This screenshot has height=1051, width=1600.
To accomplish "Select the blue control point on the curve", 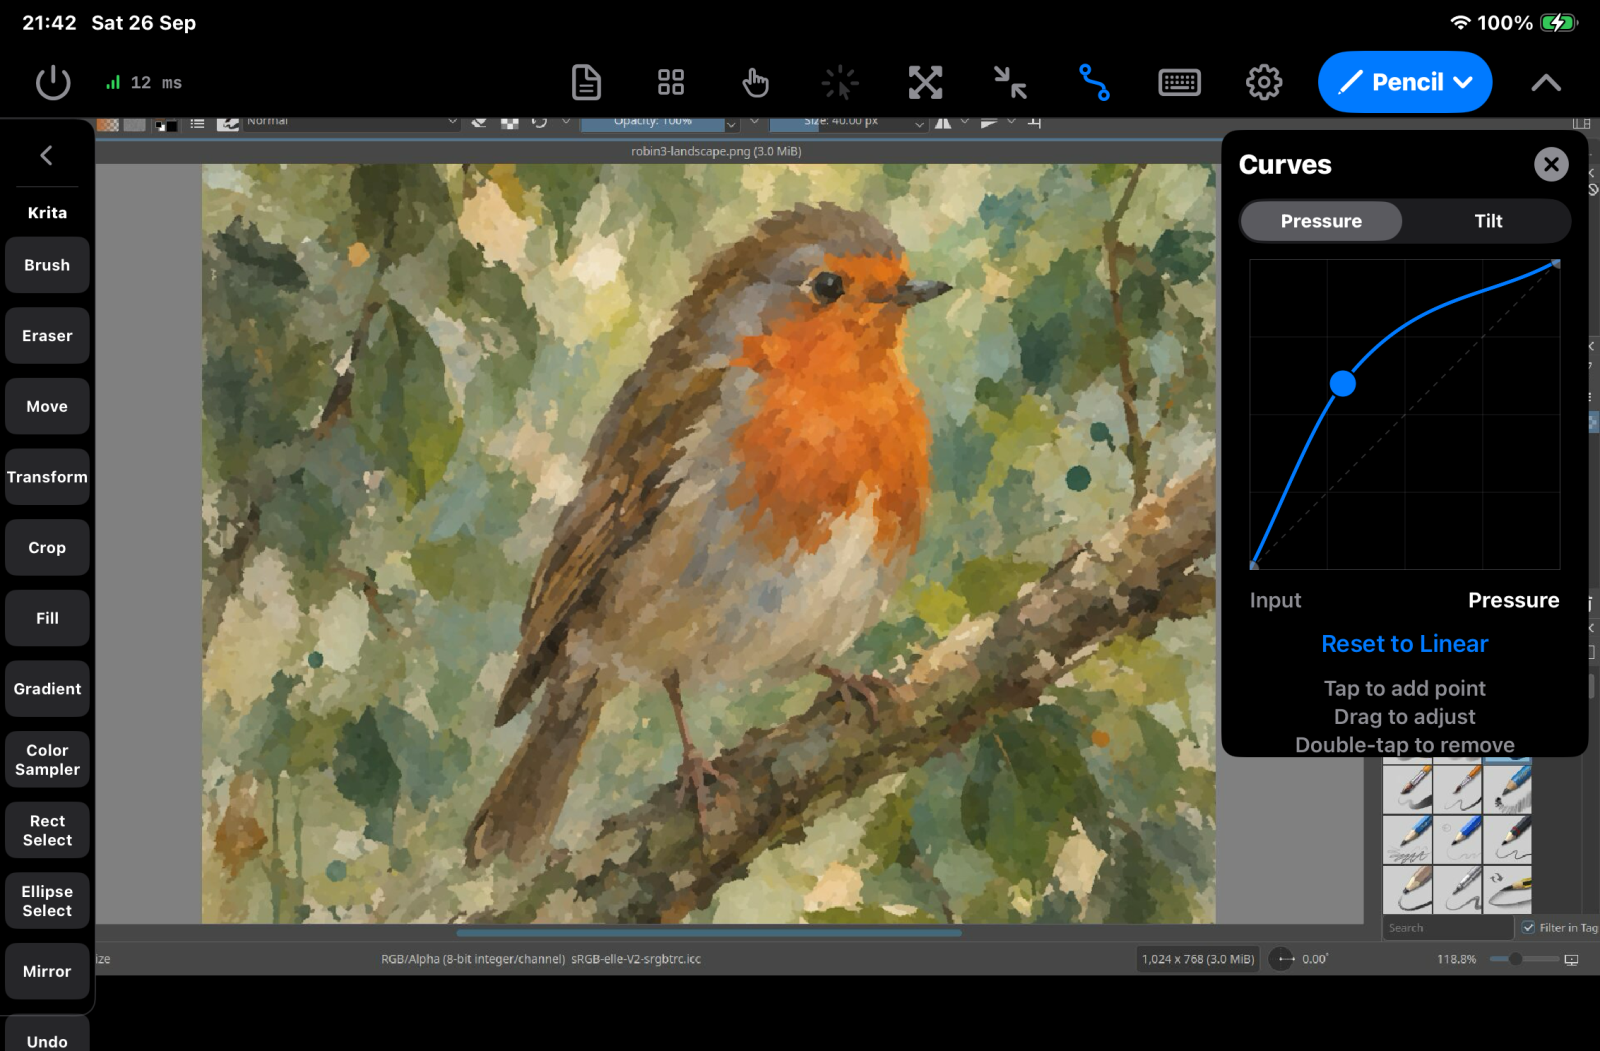I will pos(1343,383).
